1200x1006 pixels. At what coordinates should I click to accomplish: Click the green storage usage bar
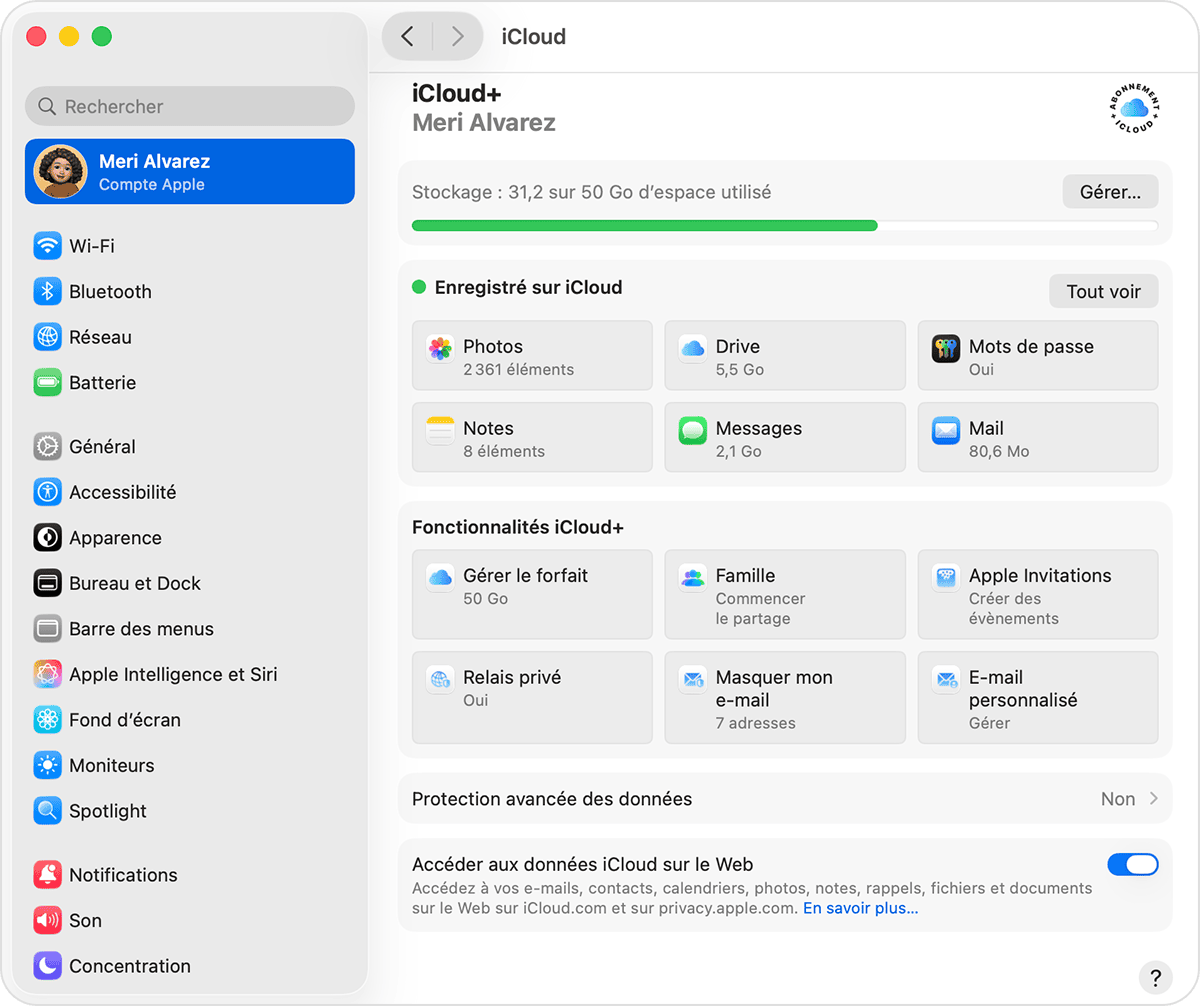[644, 225]
